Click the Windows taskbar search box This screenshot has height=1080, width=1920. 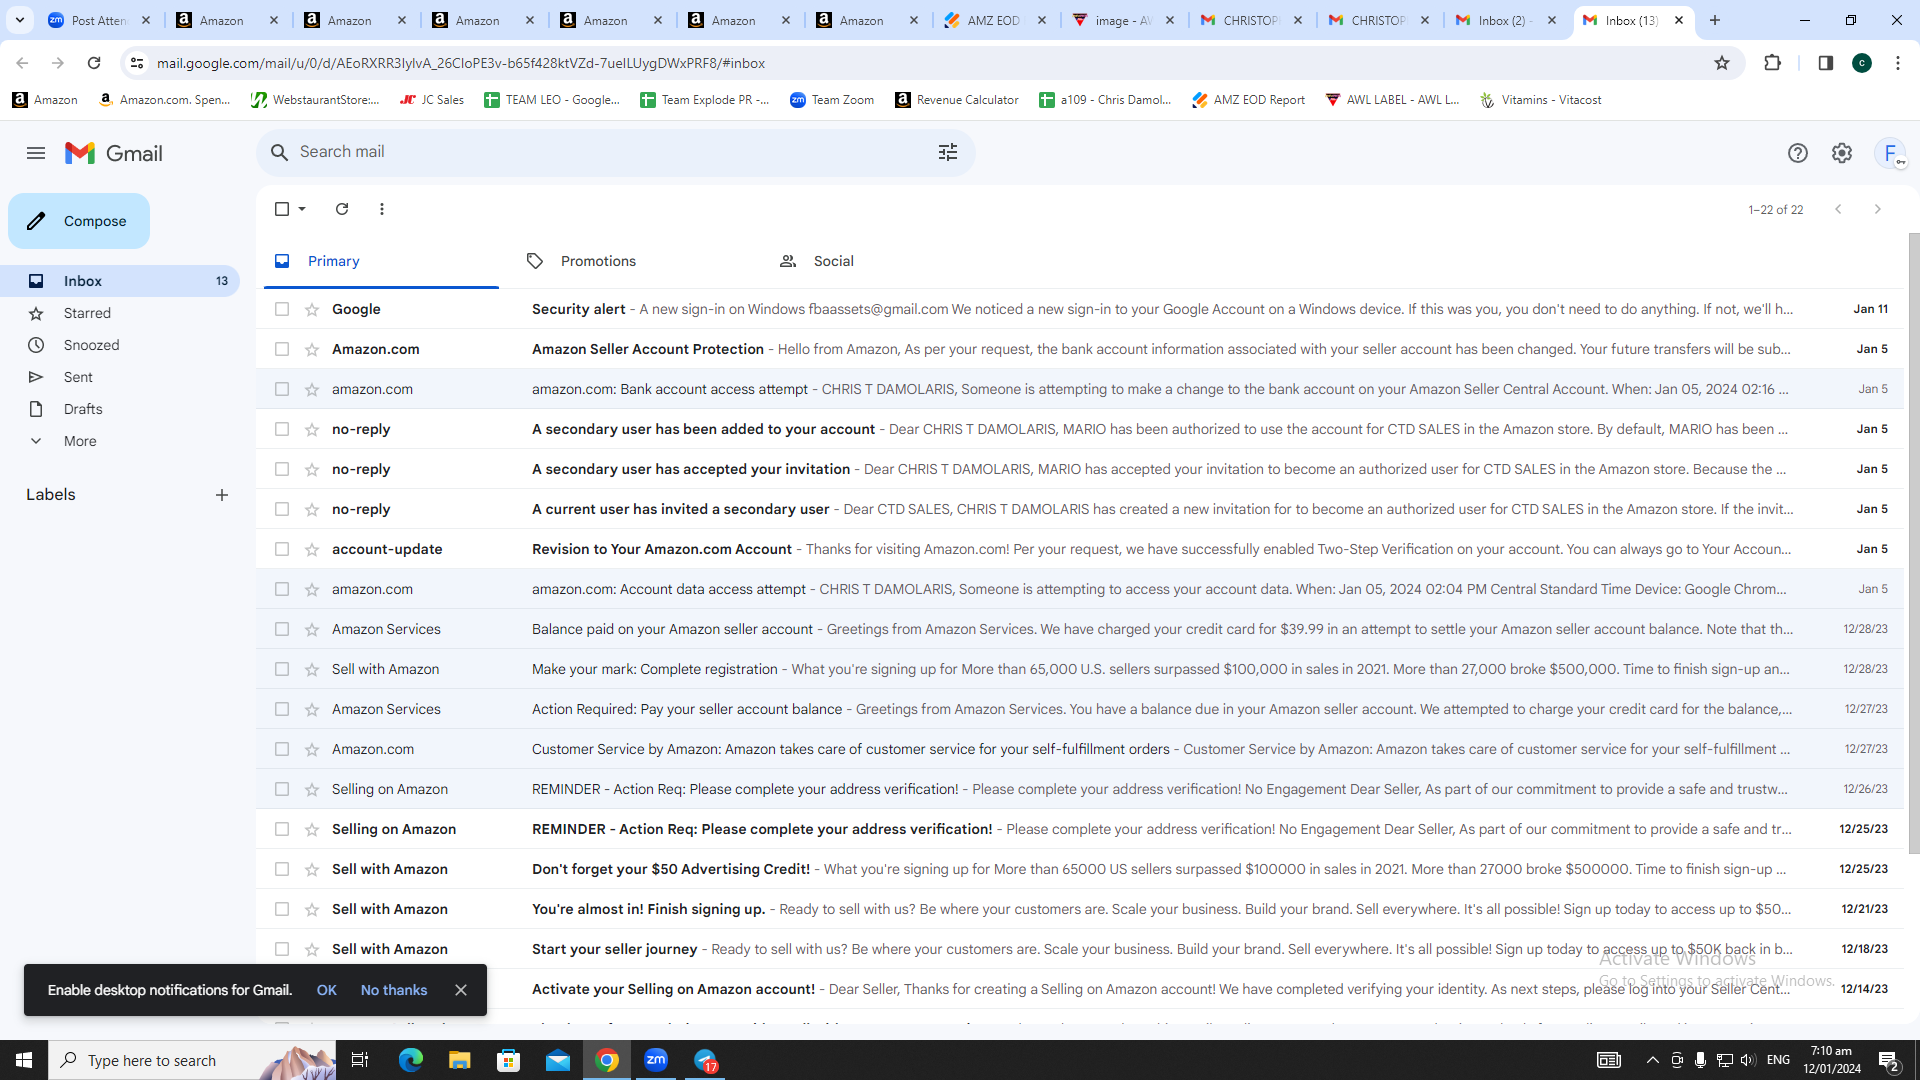[192, 1060]
